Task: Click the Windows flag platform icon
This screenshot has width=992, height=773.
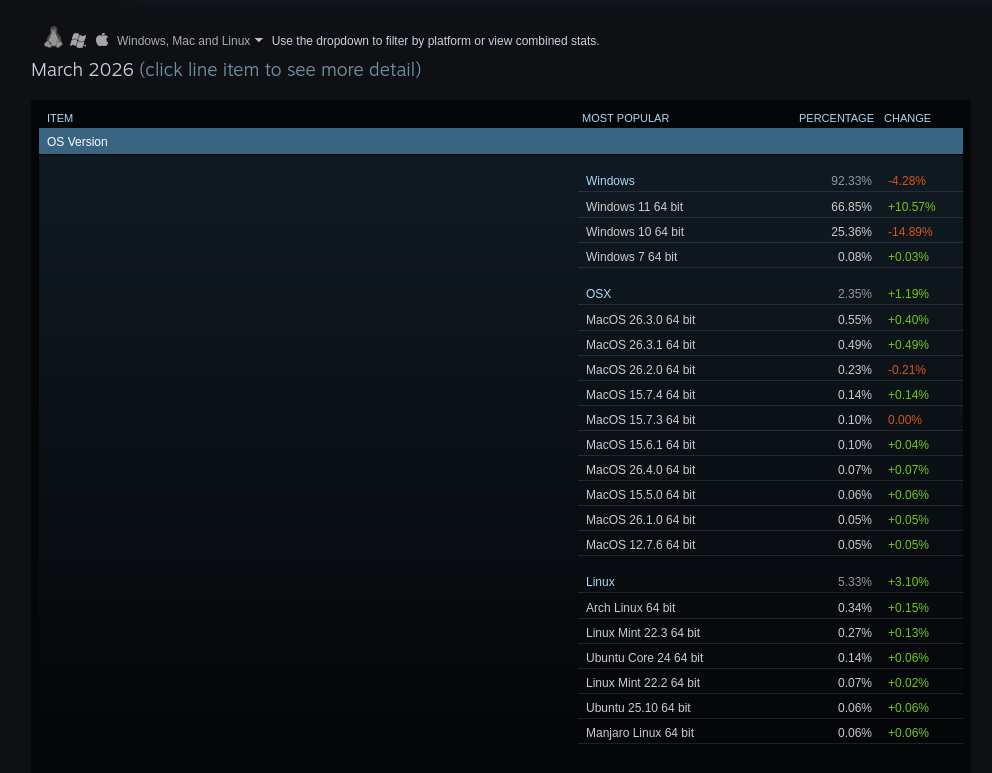Action: pos(78,40)
